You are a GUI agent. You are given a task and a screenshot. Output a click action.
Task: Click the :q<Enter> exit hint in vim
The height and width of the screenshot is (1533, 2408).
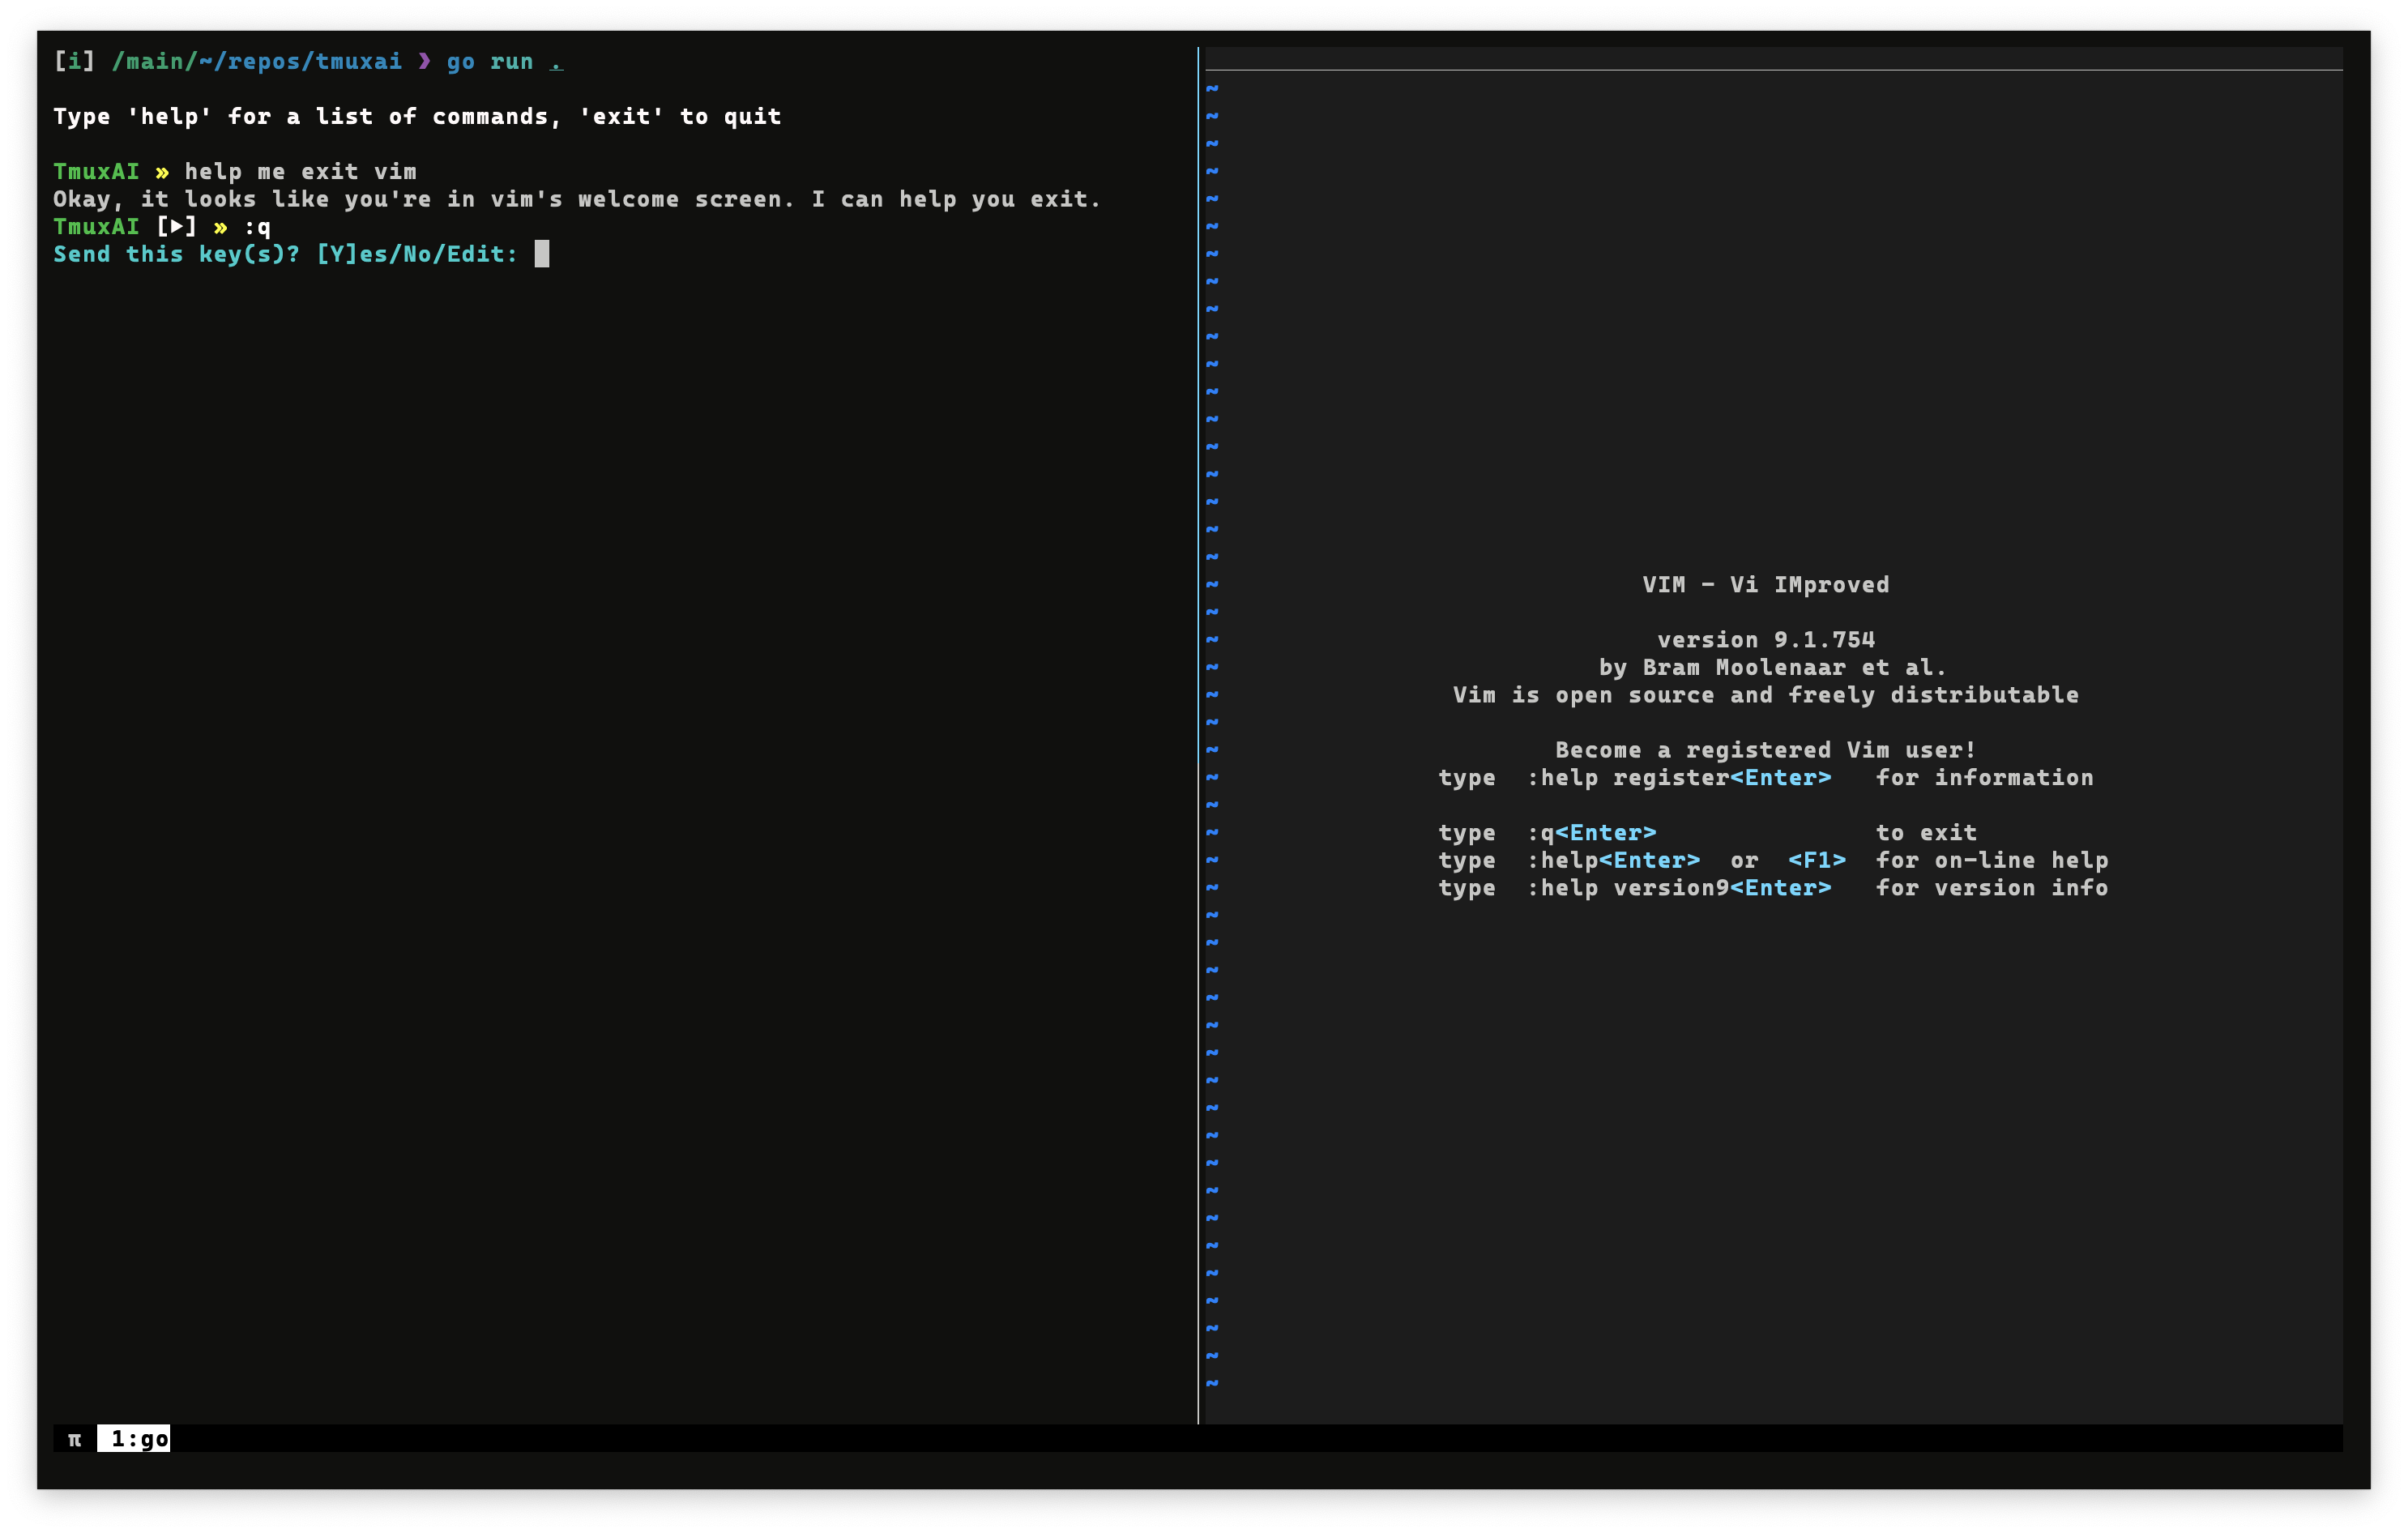coord(1591,833)
